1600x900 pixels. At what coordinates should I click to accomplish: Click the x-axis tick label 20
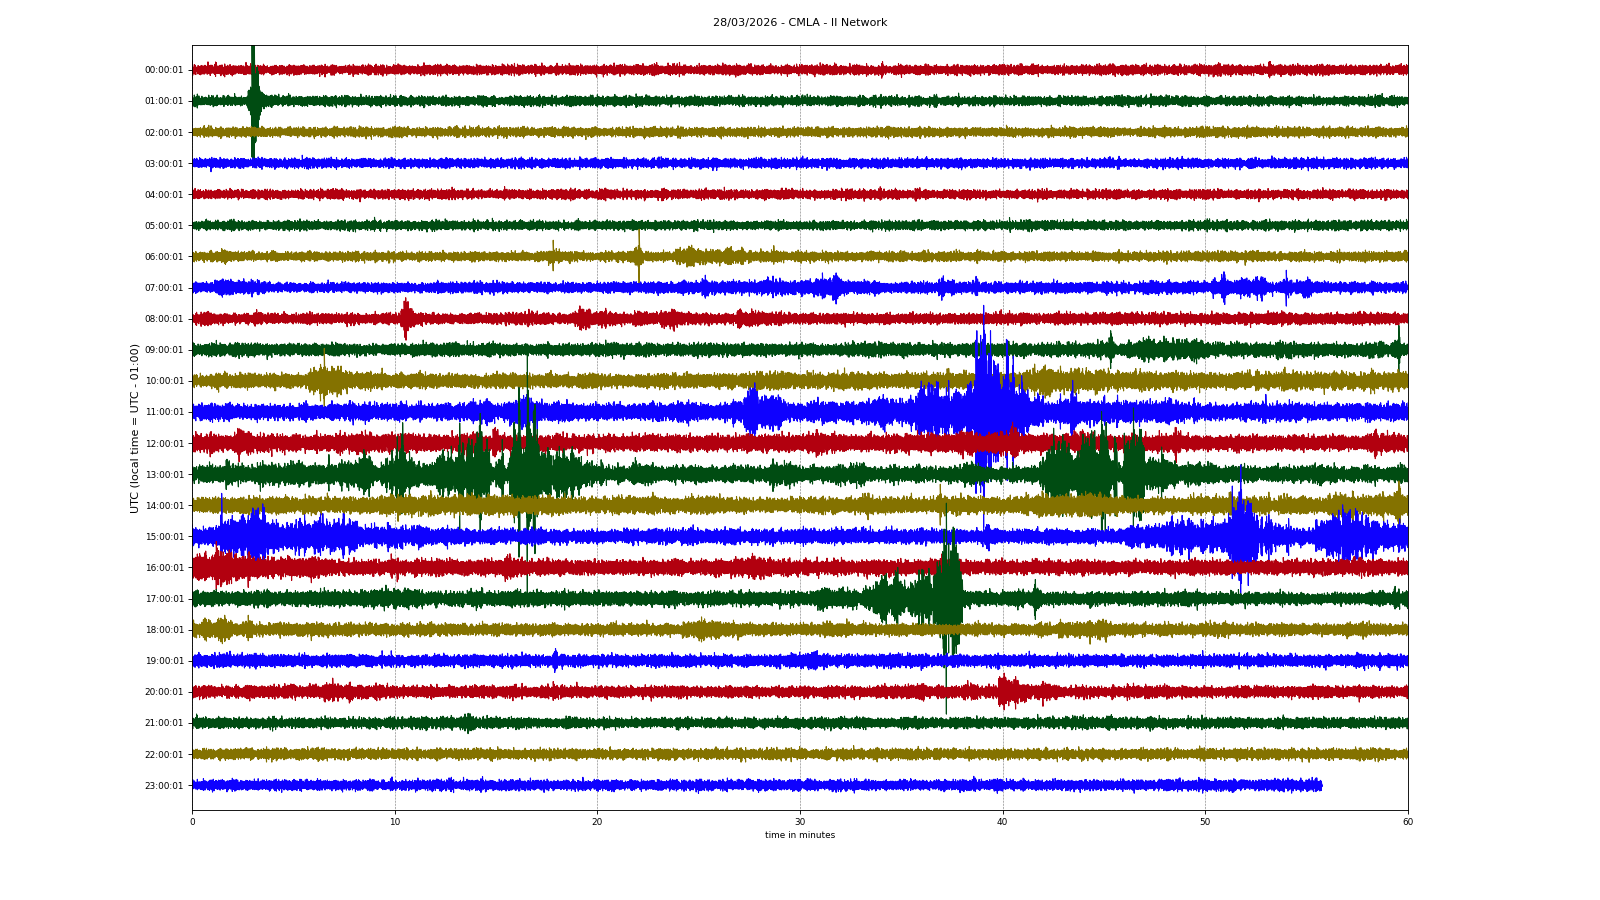[597, 822]
